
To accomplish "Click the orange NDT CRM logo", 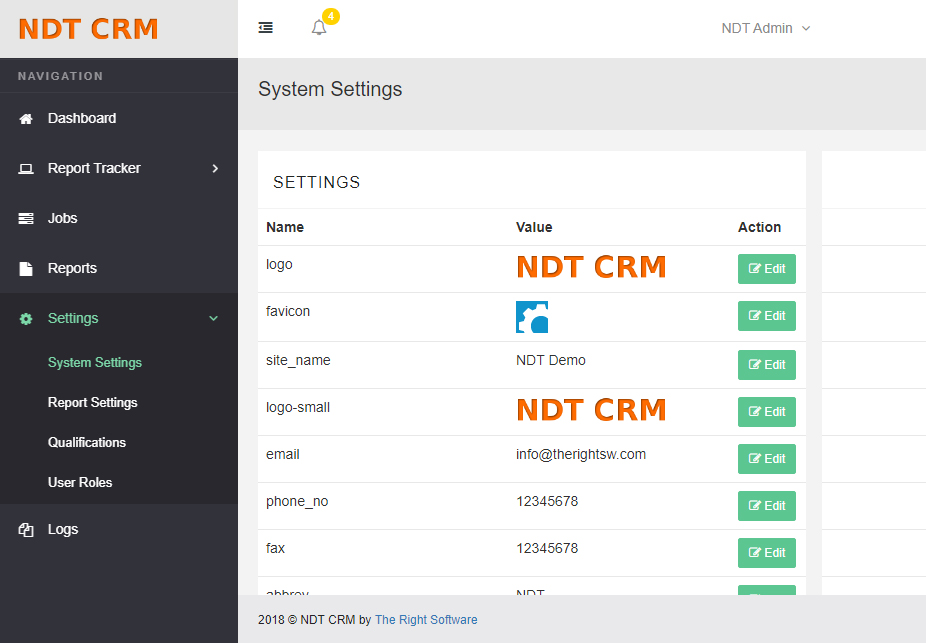I will (88, 27).
